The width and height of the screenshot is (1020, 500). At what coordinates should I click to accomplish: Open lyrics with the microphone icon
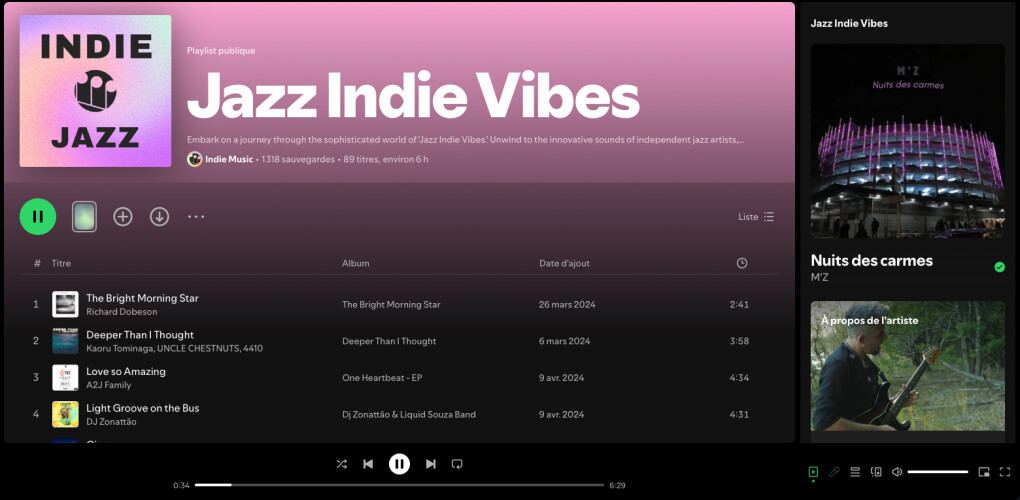click(834, 472)
